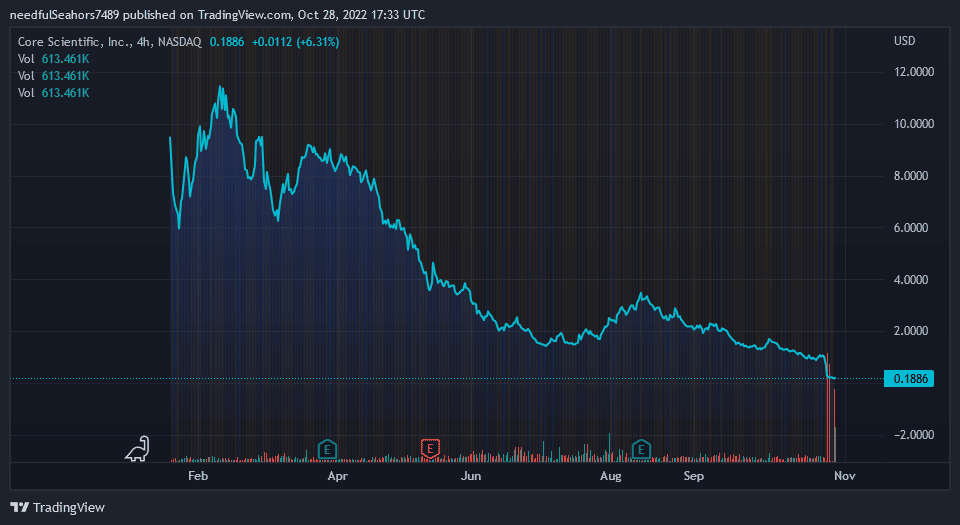Click the Sep label on time axis
The image size is (960, 525).
pos(694,476)
